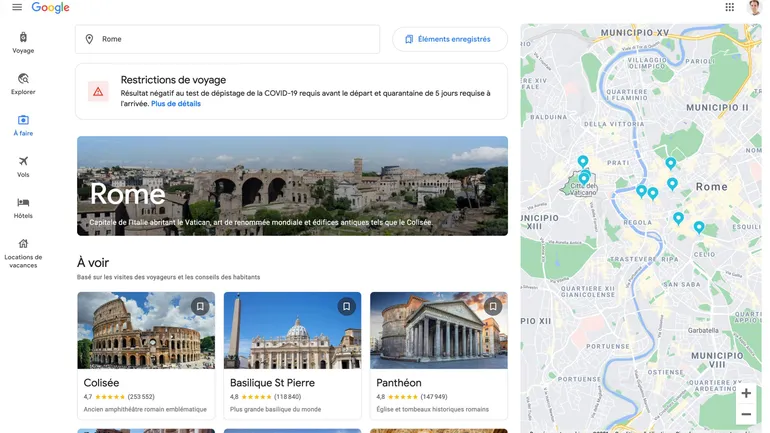Open the Panthéon photo card
The width and height of the screenshot is (770, 433).
point(439,330)
